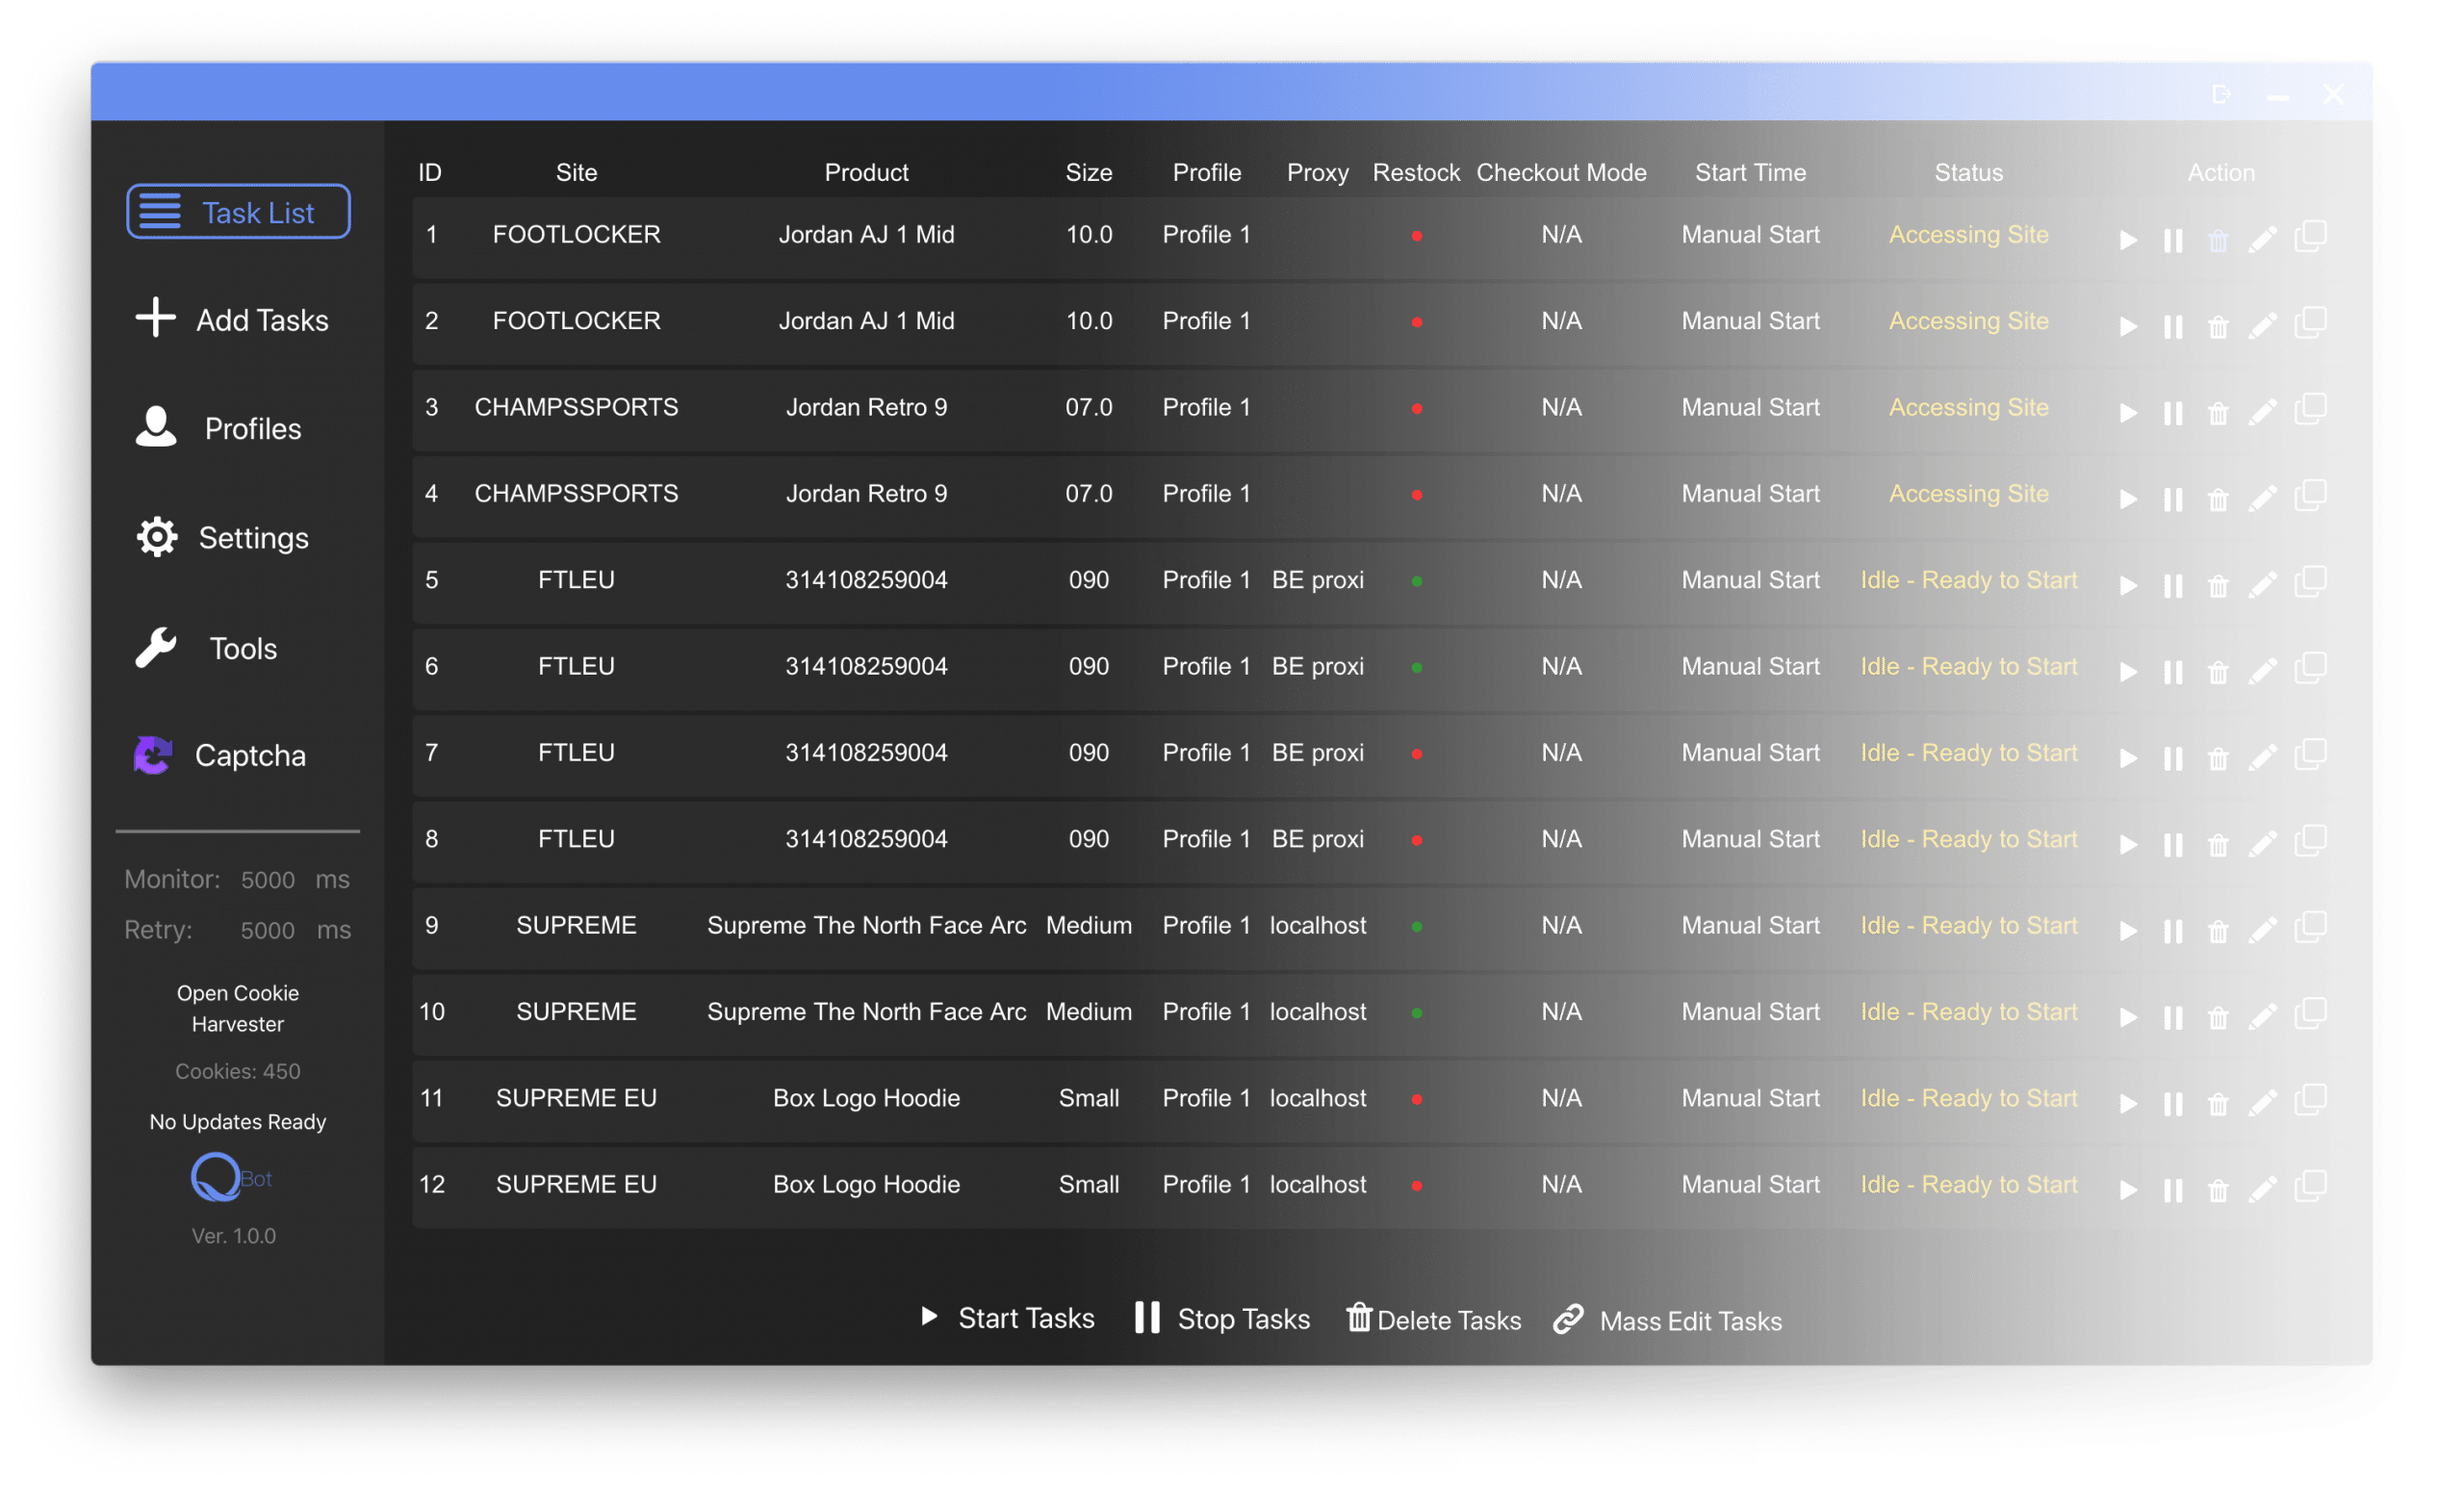Start task 9 SUPREME play icon
2464x1486 pixels.
coord(2128,931)
